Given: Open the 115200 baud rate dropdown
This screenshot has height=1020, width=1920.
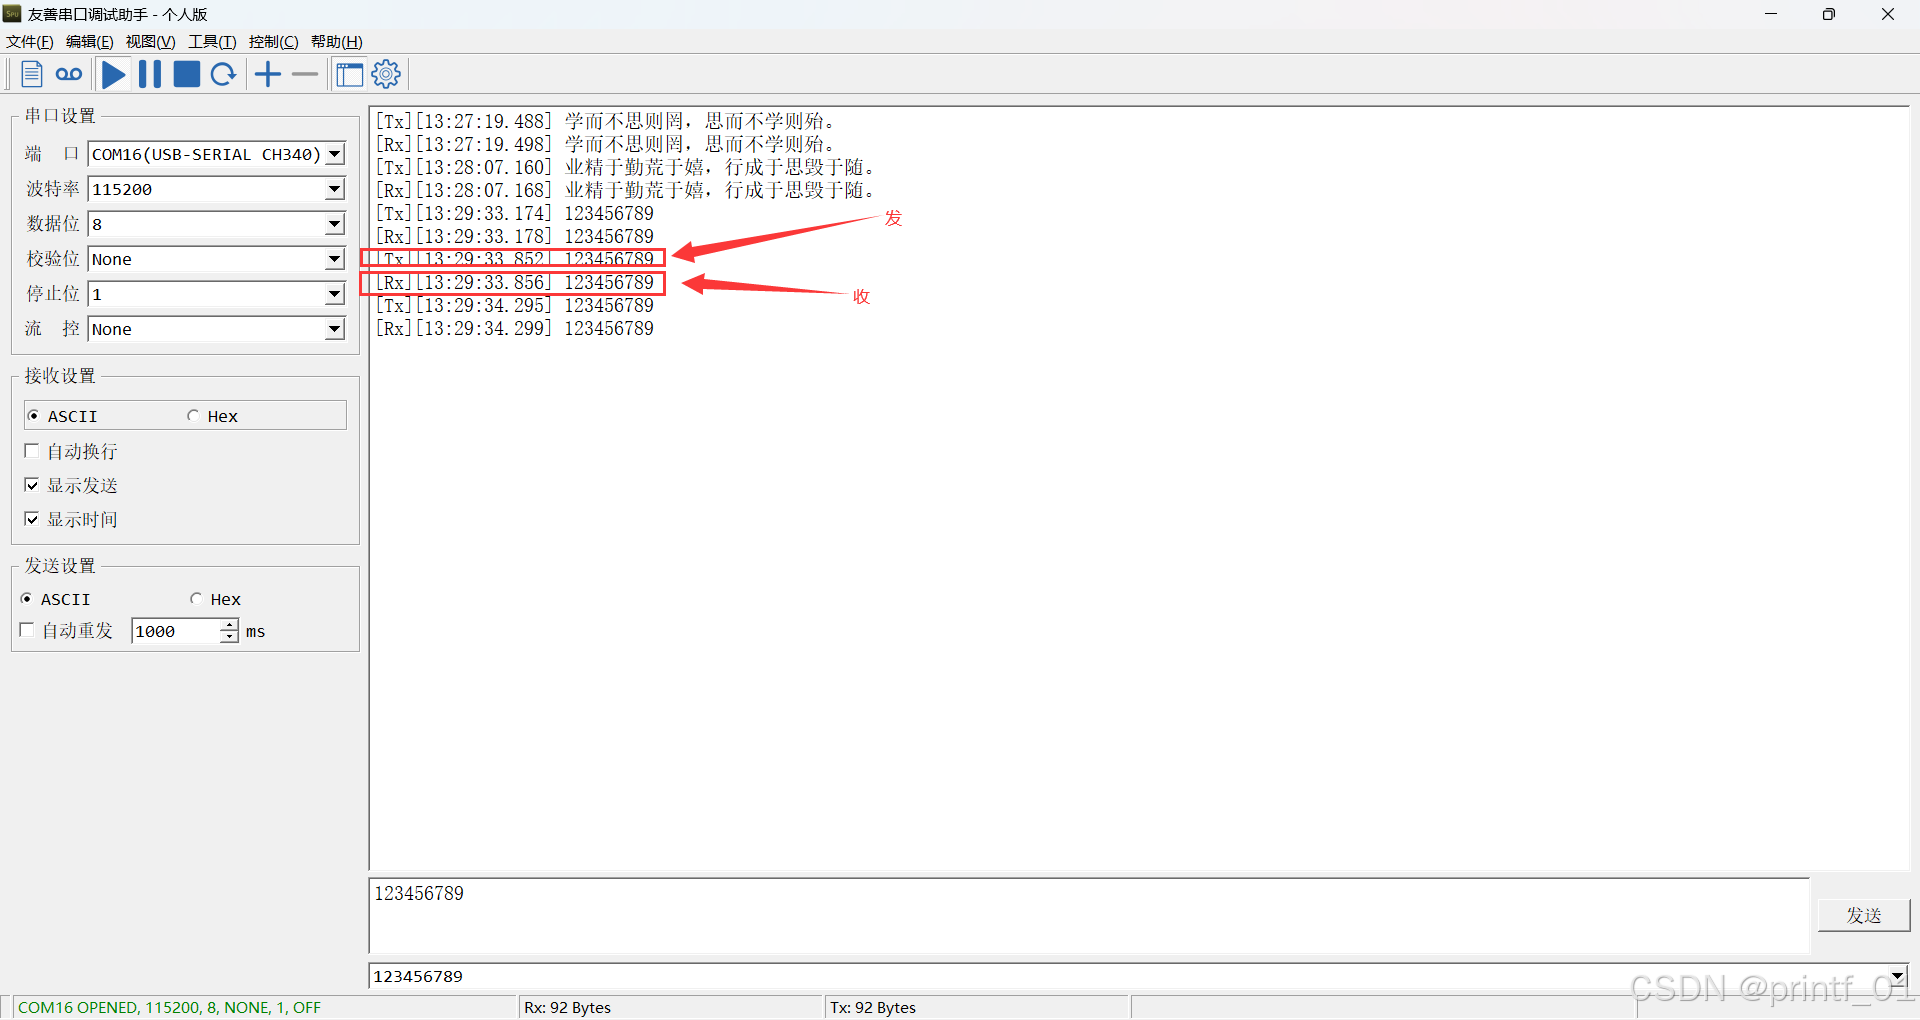Looking at the screenshot, I should [335, 189].
